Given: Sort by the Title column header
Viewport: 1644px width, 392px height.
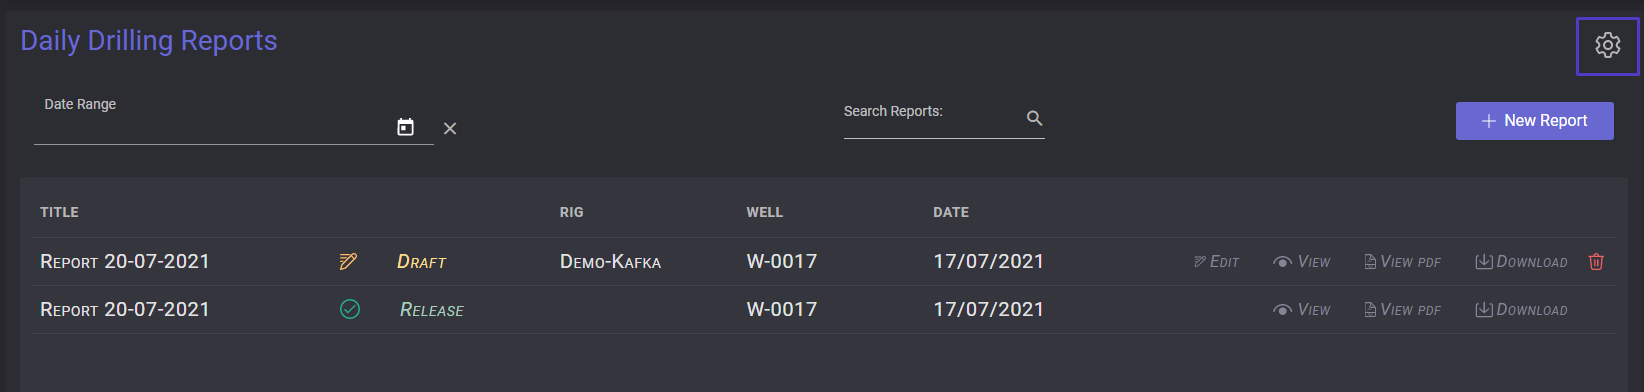Looking at the screenshot, I should (x=59, y=212).
